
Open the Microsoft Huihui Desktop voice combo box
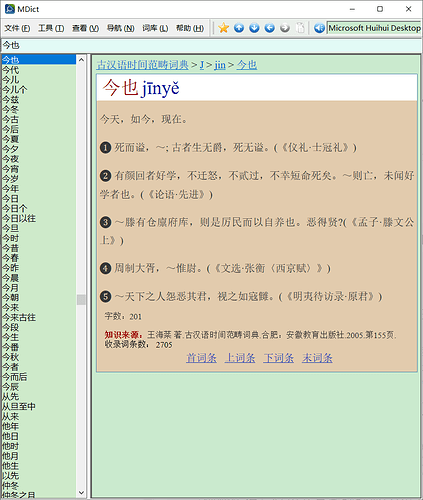374,28
